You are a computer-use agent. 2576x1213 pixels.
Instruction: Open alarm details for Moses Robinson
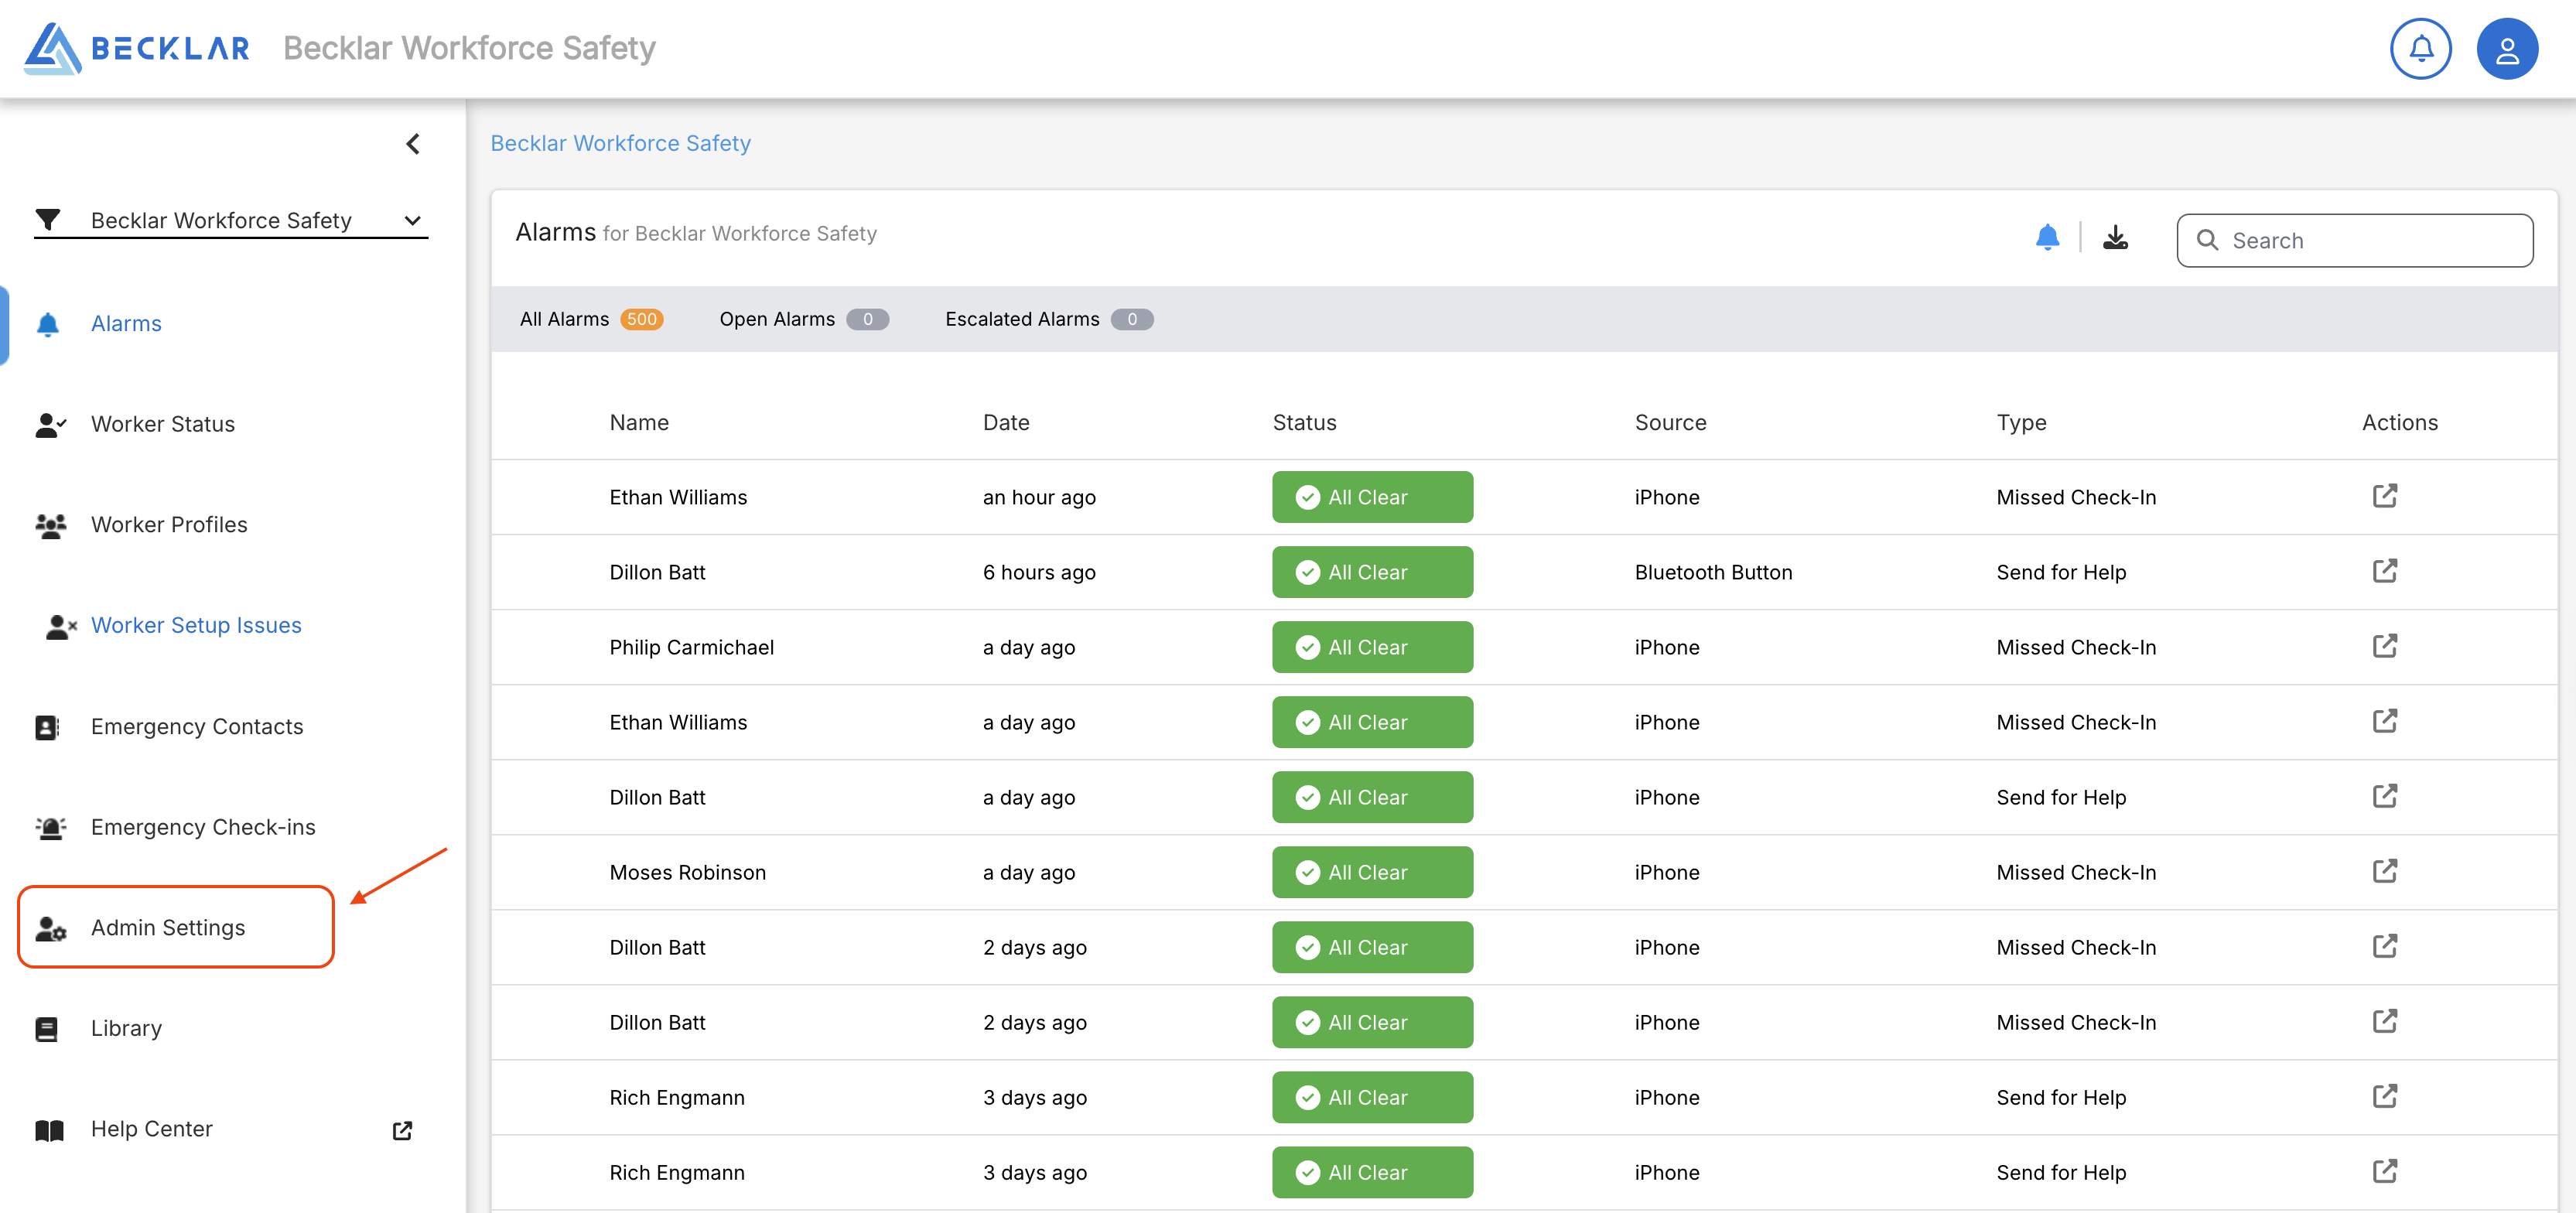coord(2385,871)
